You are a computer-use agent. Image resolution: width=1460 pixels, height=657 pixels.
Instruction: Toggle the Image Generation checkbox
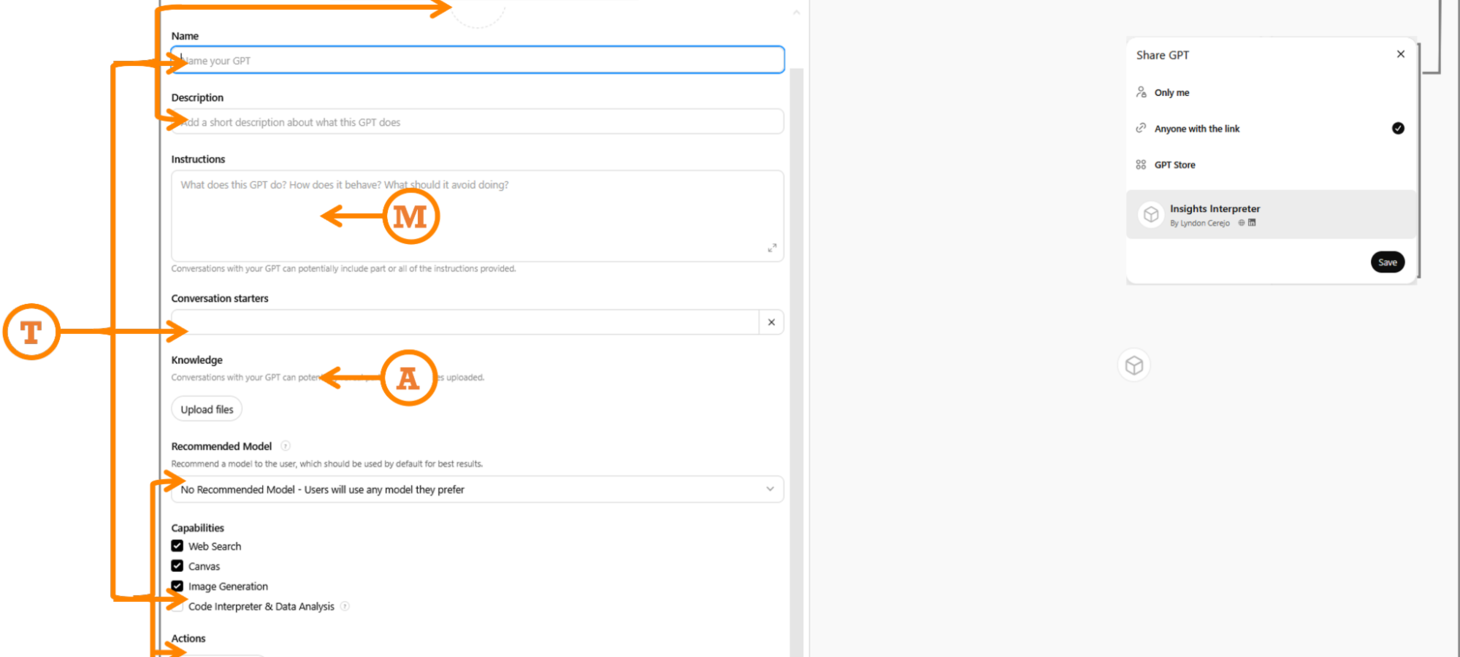pos(177,586)
